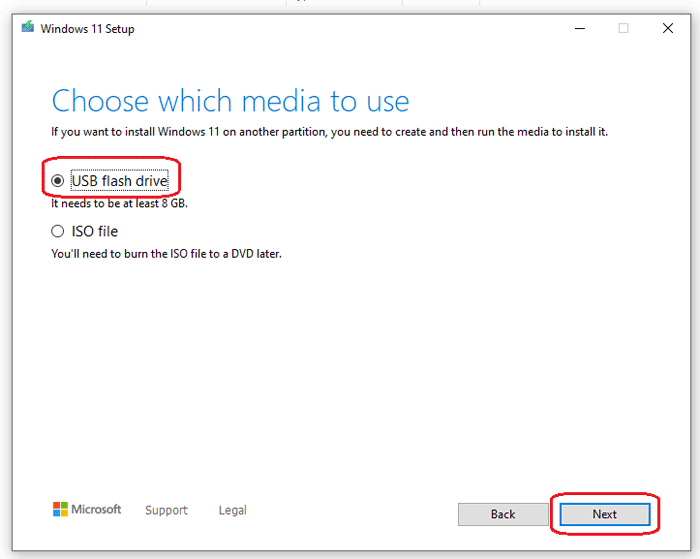Click the Next button
This screenshot has width=700, height=559.
click(x=605, y=514)
